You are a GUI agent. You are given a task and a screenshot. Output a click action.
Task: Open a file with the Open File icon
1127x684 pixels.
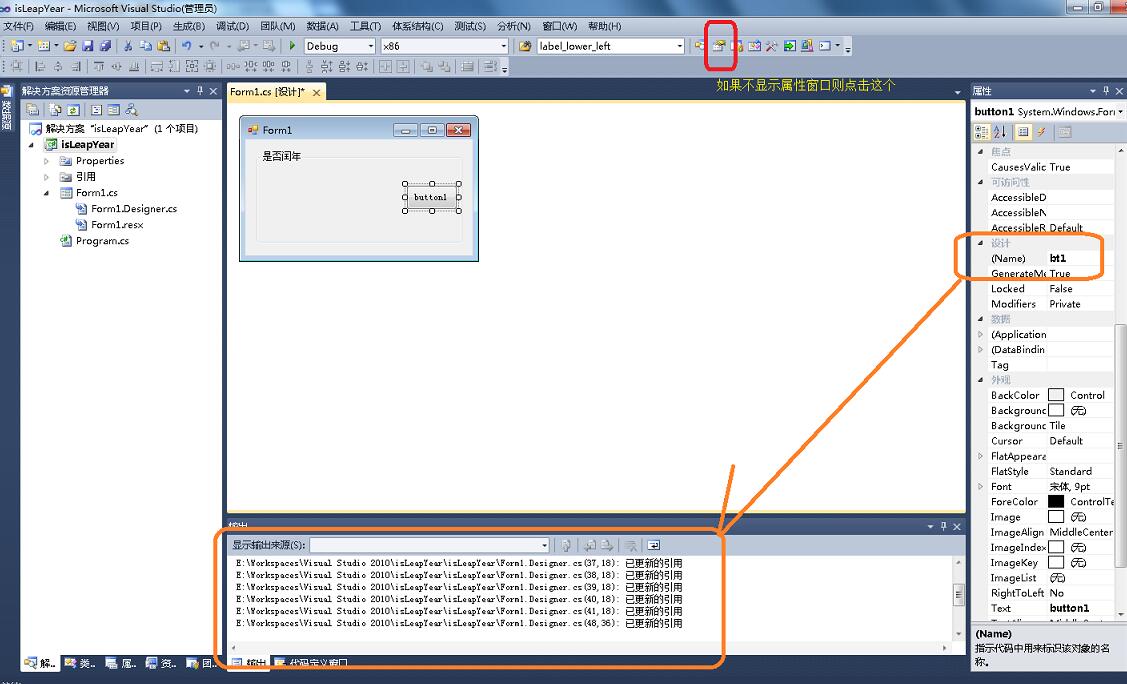(70, 46)
